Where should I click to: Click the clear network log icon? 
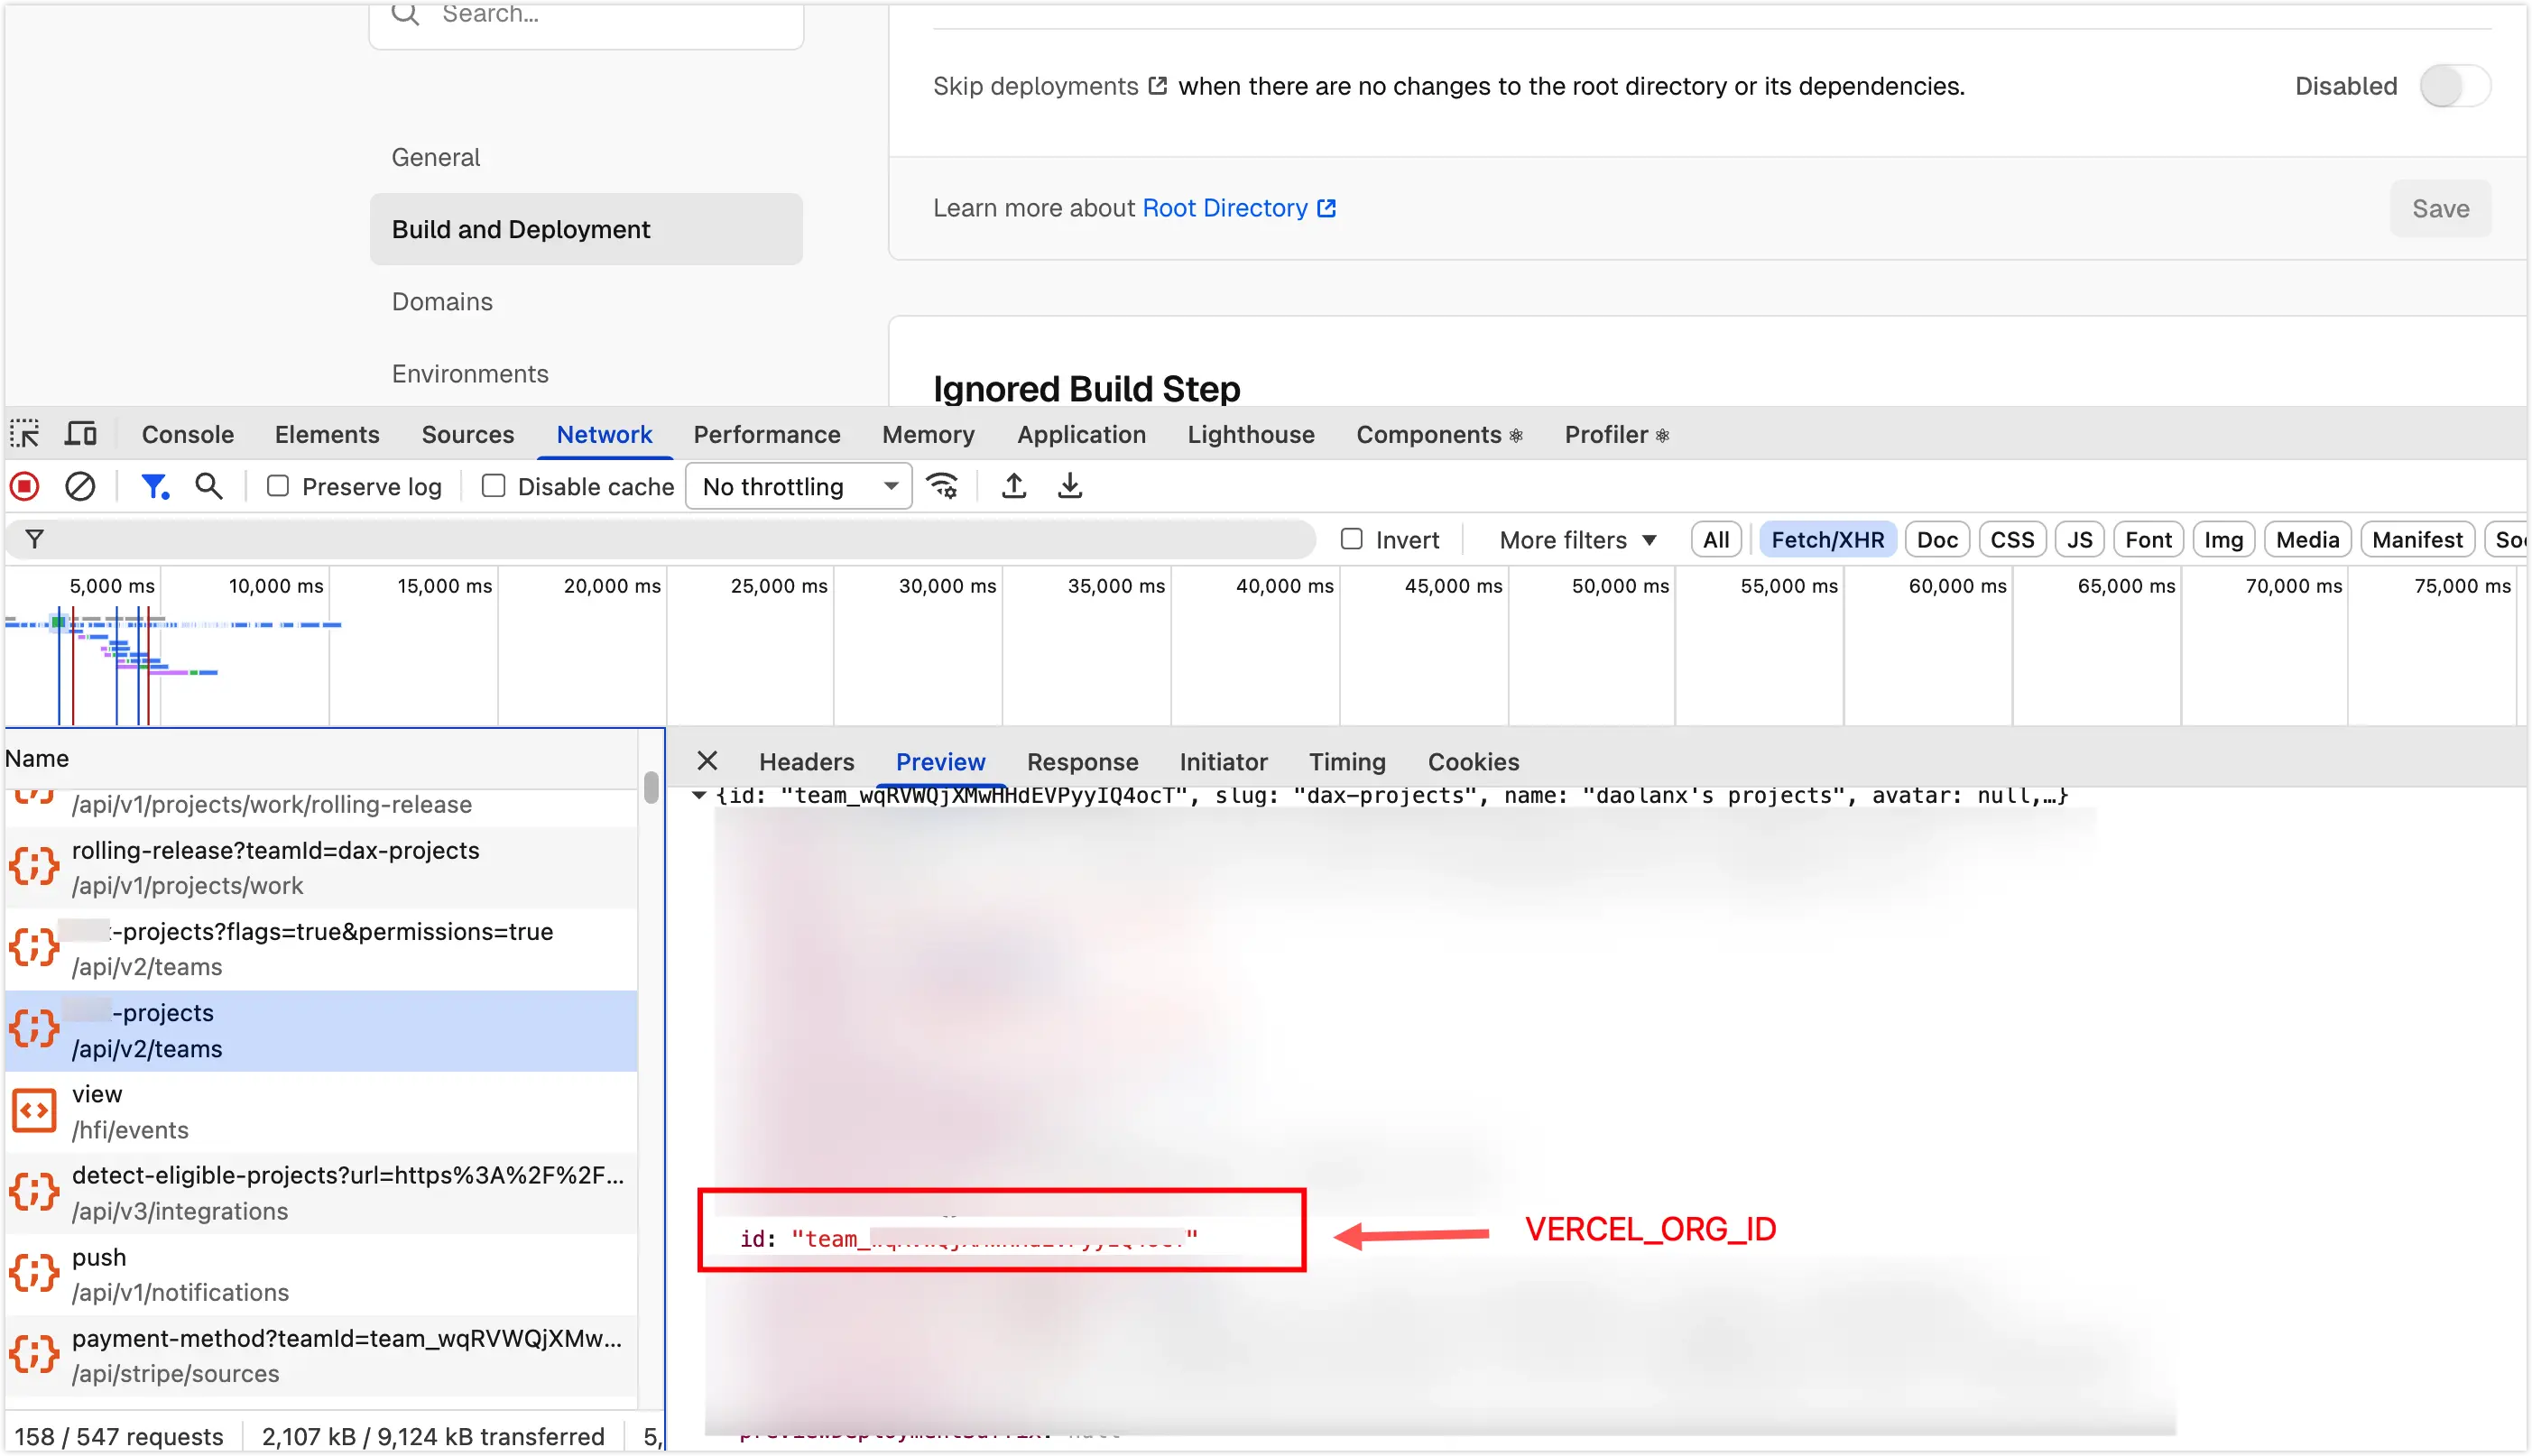pos(80,487)
